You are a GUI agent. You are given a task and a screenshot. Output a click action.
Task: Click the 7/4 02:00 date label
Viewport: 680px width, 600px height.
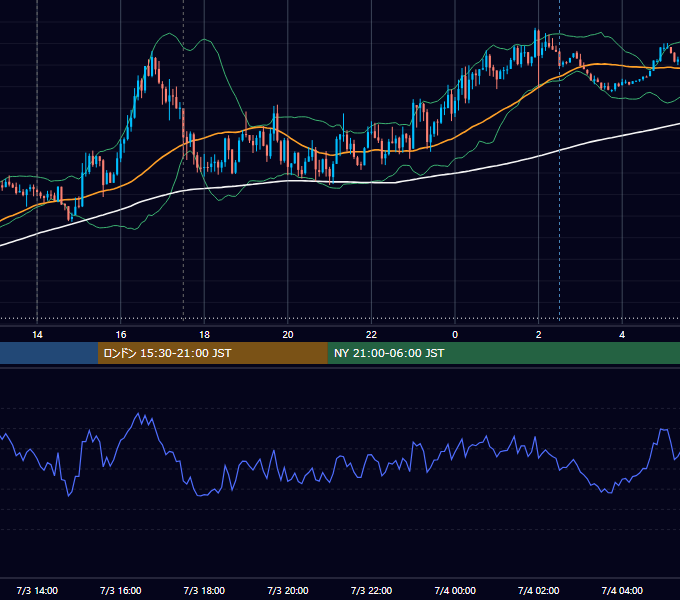[539, 590]
